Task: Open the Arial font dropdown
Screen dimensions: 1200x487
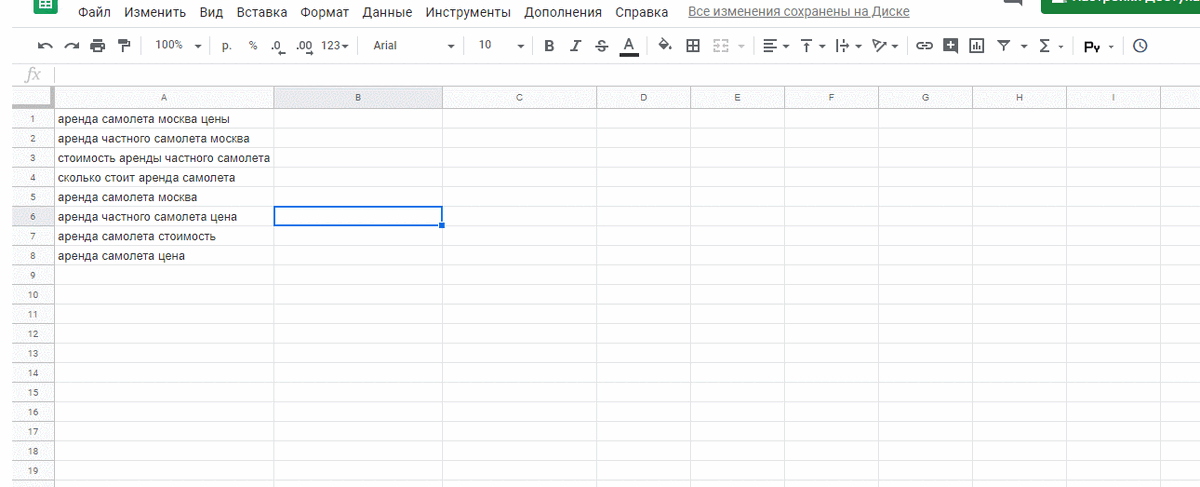Action: 413,46
